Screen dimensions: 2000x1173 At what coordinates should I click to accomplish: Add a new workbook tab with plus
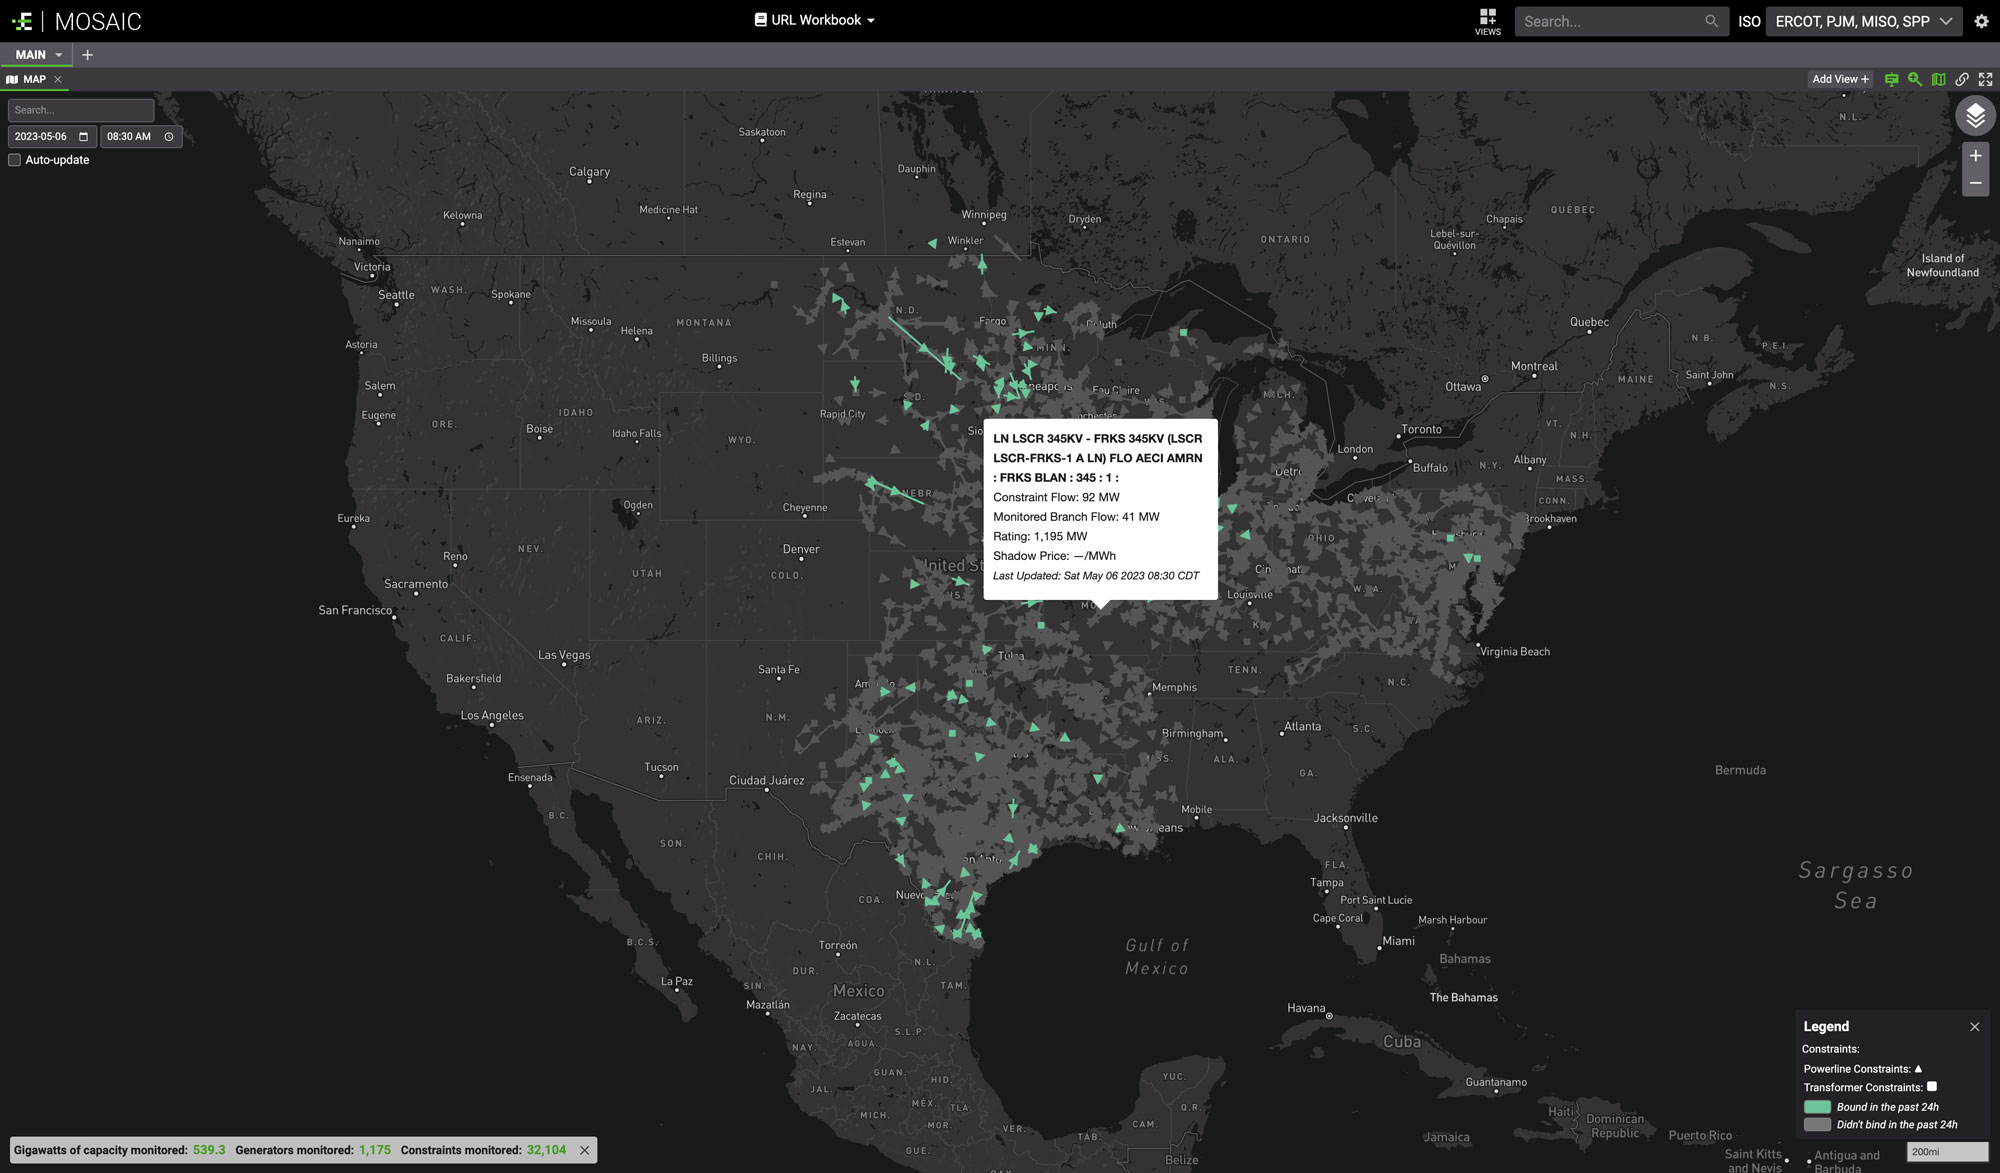87,55
